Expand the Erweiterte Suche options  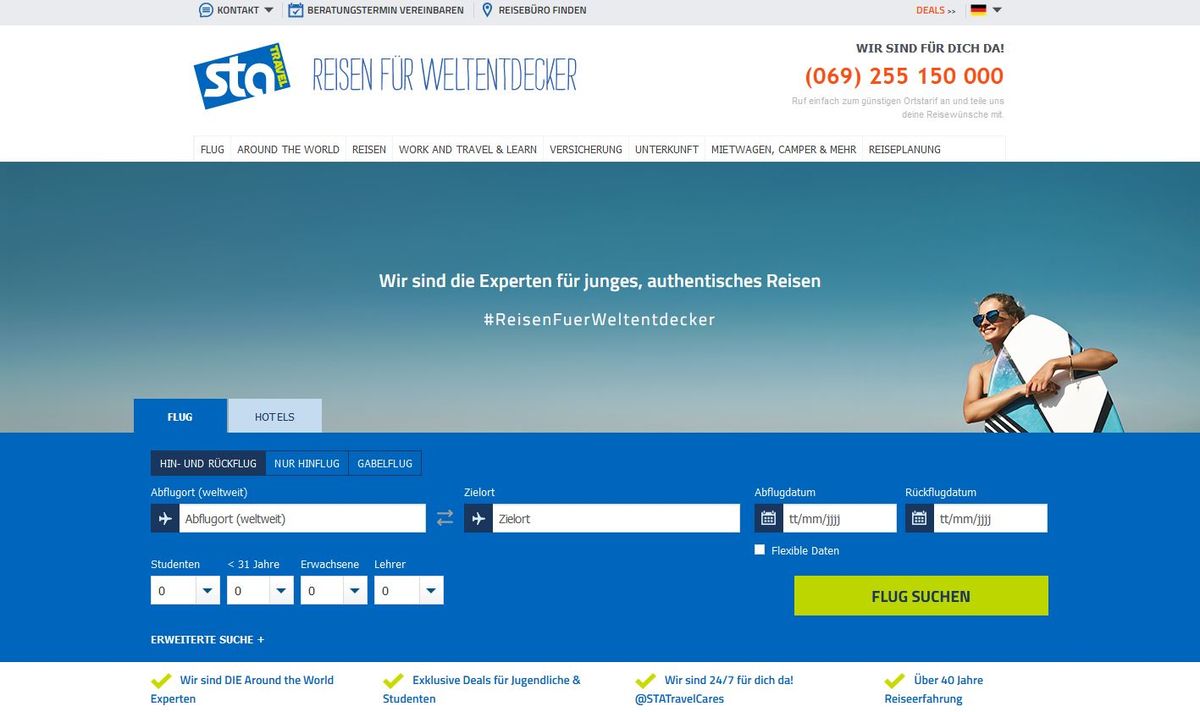[208, 639]
